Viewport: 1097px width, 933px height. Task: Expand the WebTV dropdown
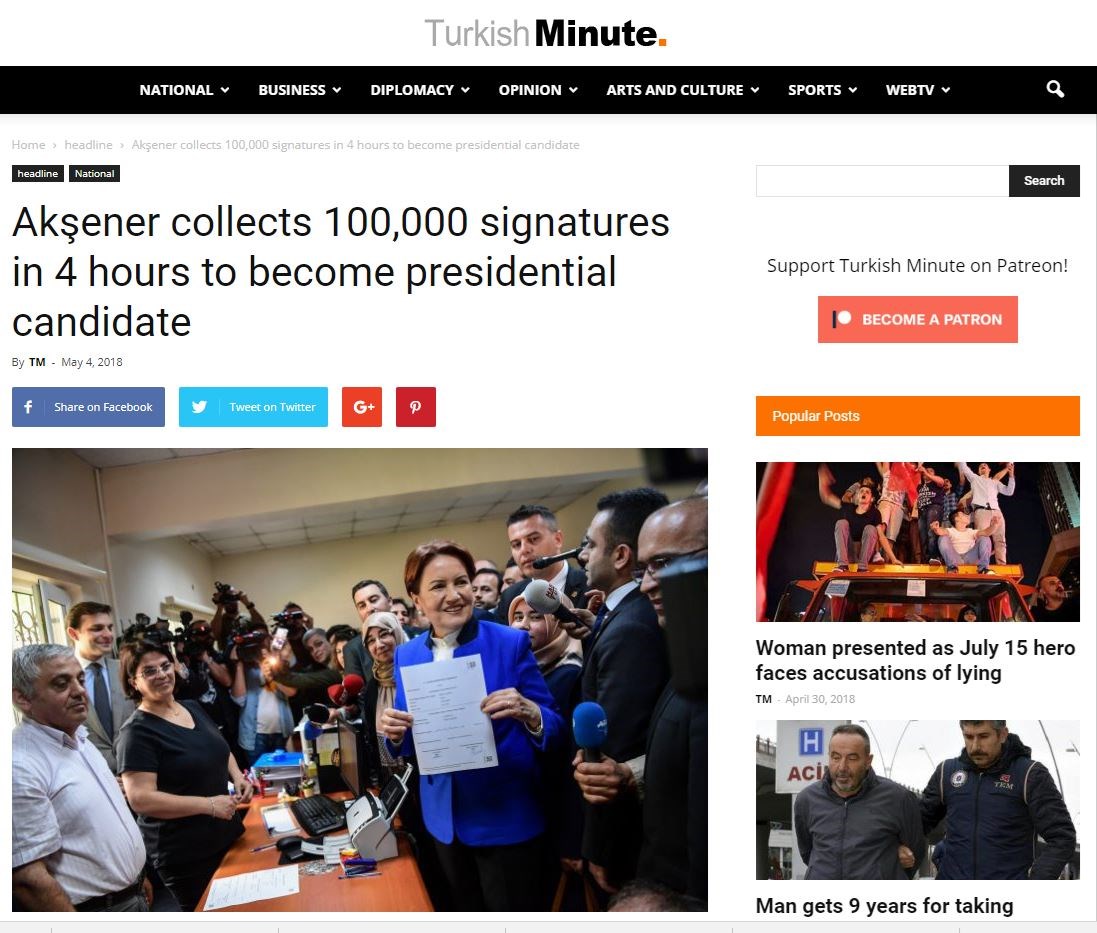(917, 90)
